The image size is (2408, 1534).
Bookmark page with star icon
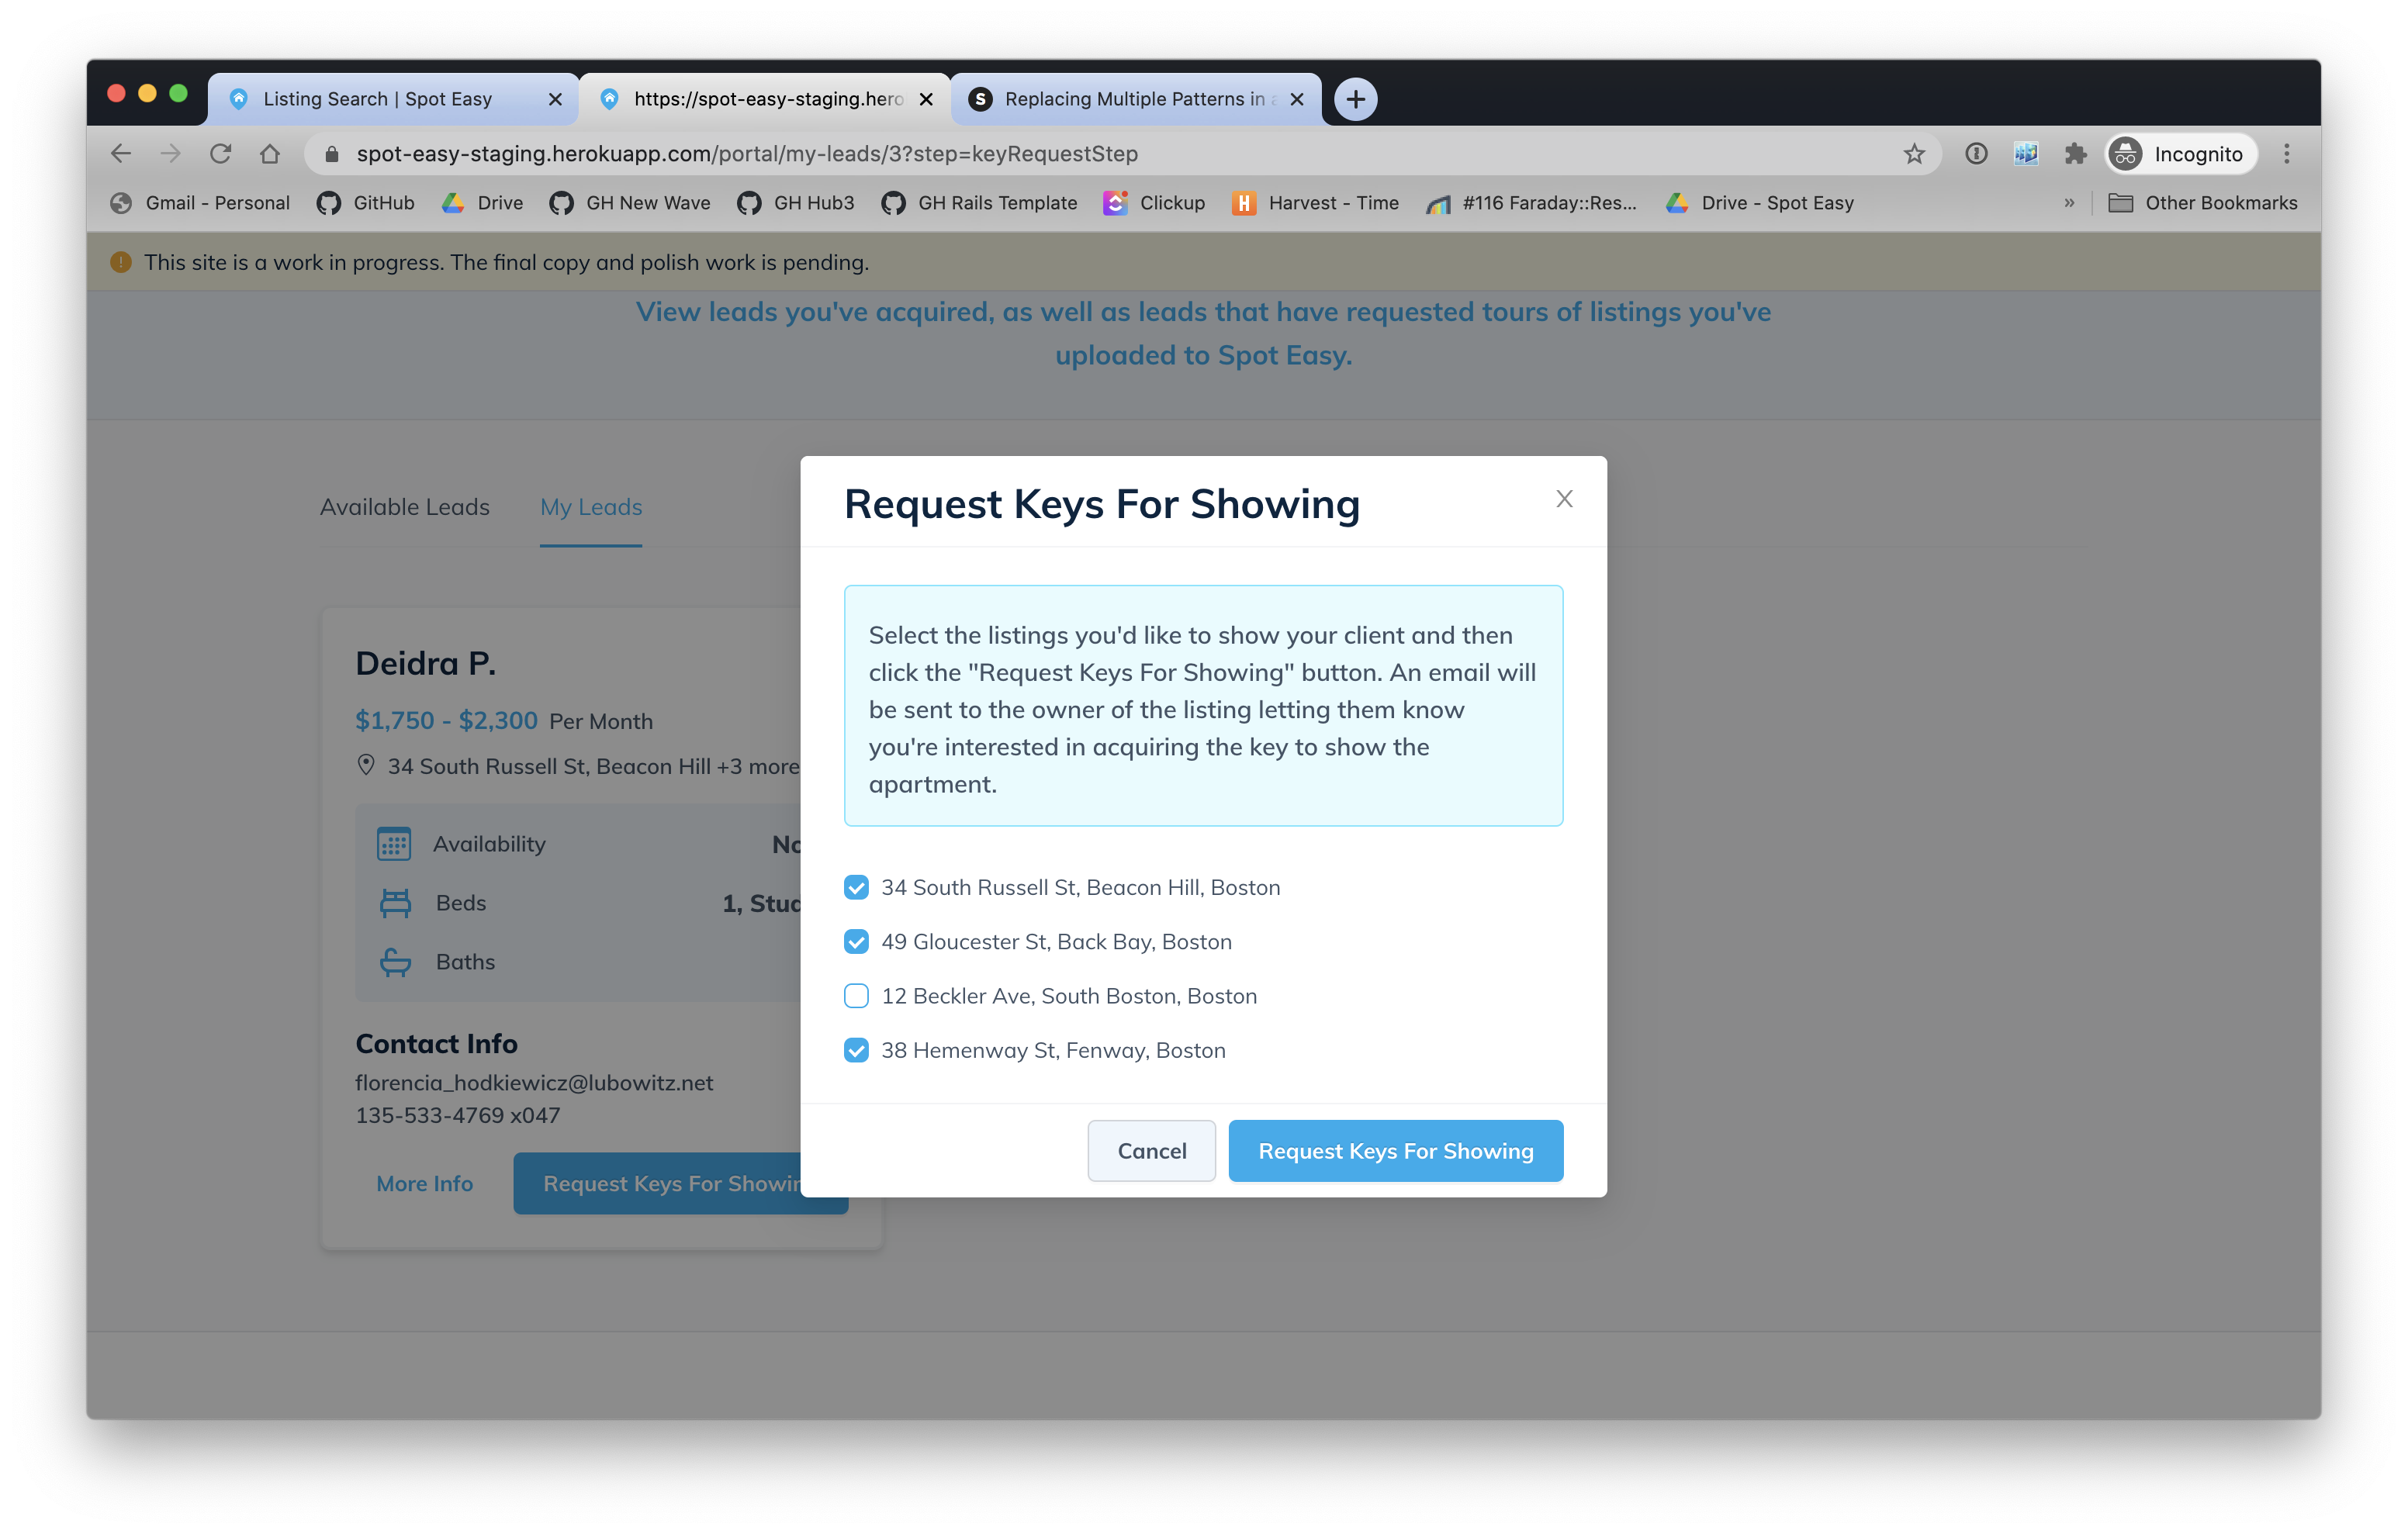click(1913, 154)
